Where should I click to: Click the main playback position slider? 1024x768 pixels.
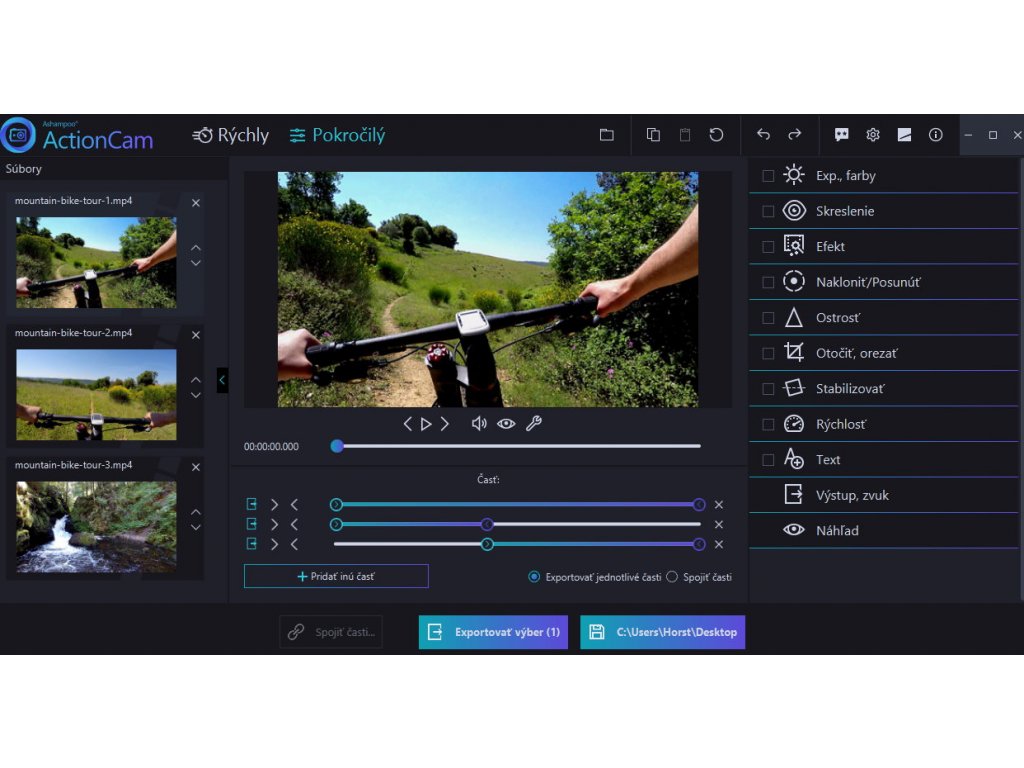516,446
